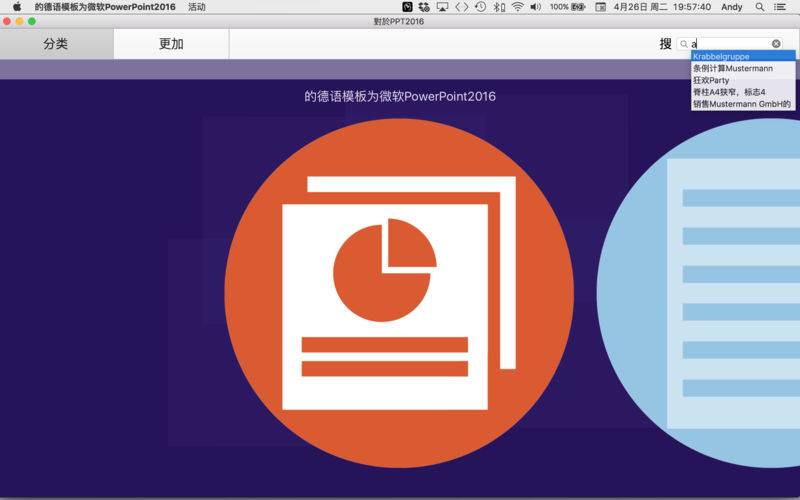Open the Wi-Fi status menu
This screenshot has width=800, height=500.
coord(517,7)
